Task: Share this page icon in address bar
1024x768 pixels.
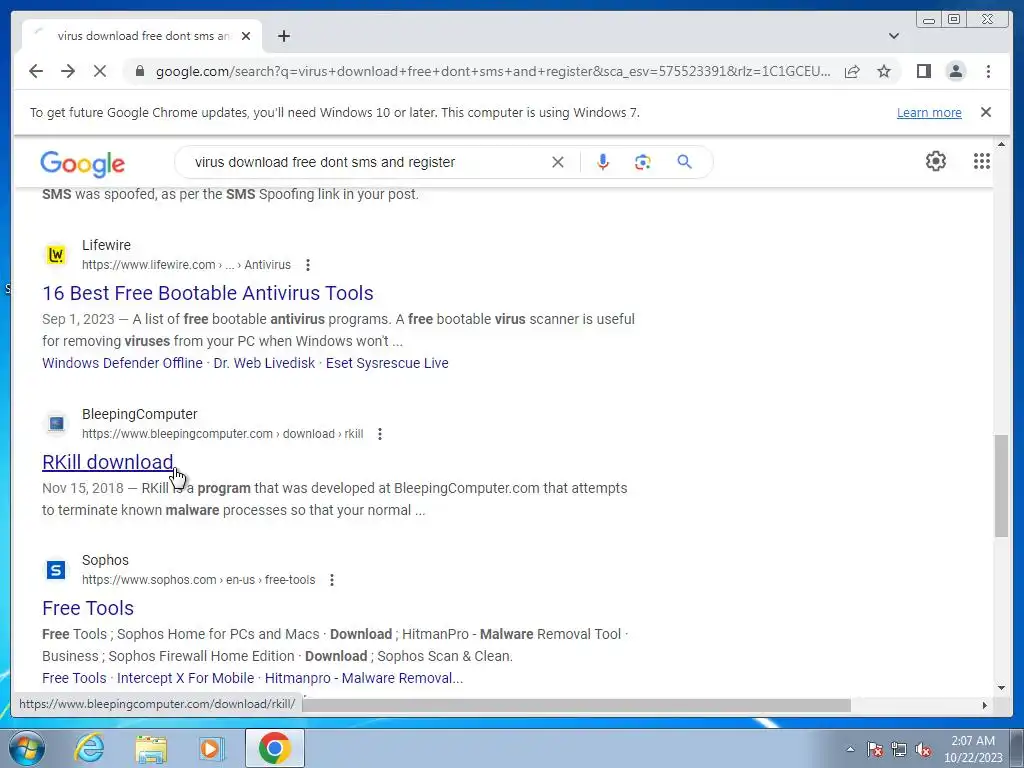Action: click(x=852, y=71)
